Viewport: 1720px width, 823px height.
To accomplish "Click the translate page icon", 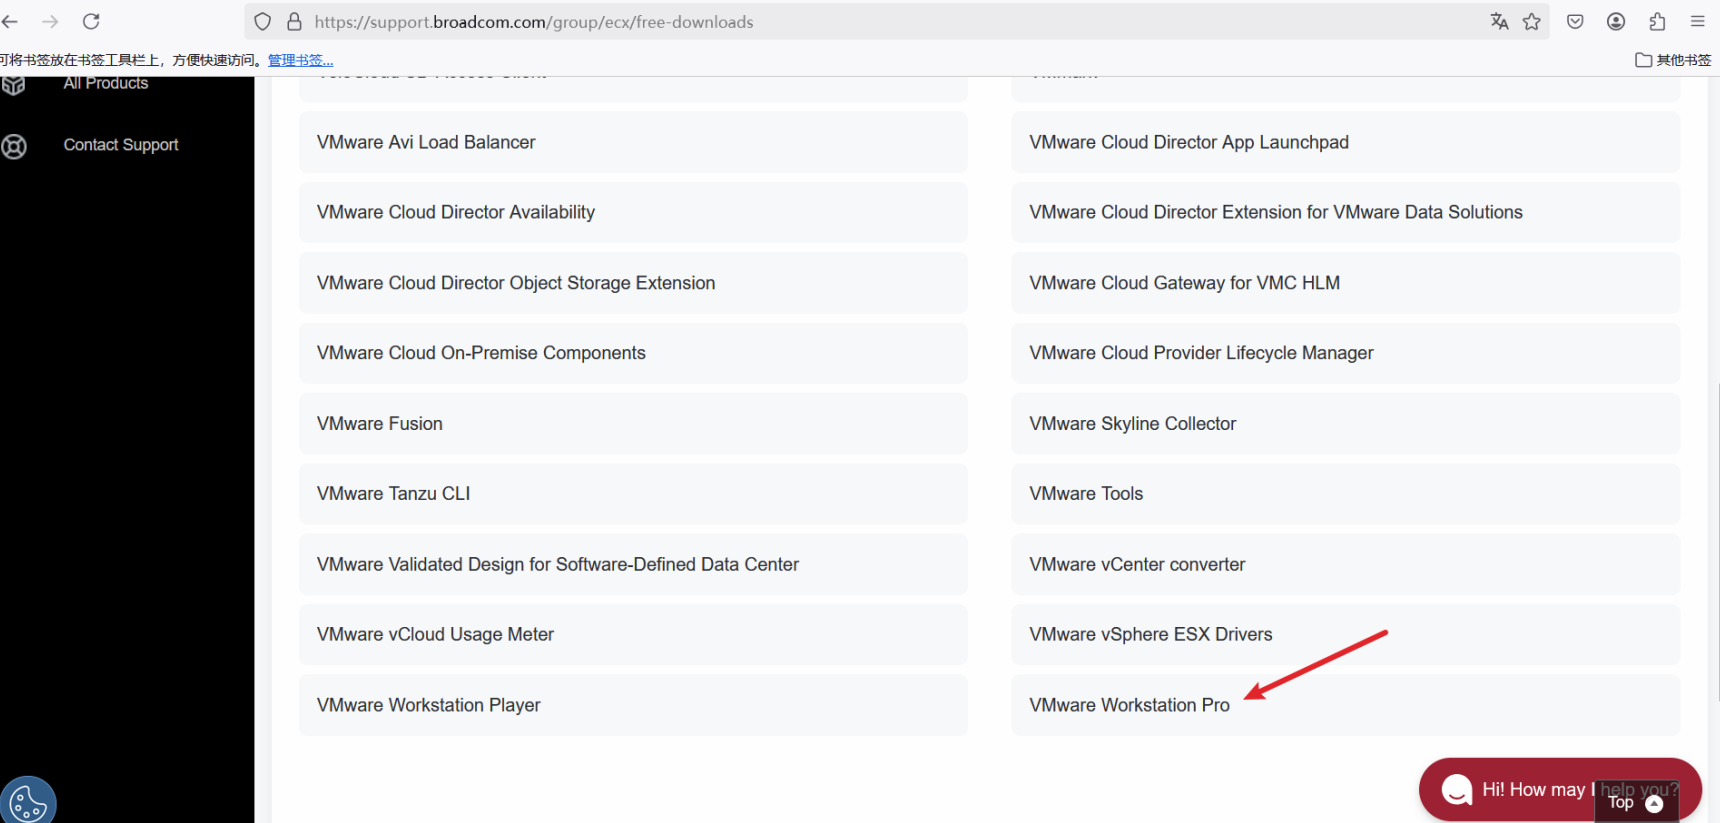I will pyautogui.click(x=1499, y=21).
